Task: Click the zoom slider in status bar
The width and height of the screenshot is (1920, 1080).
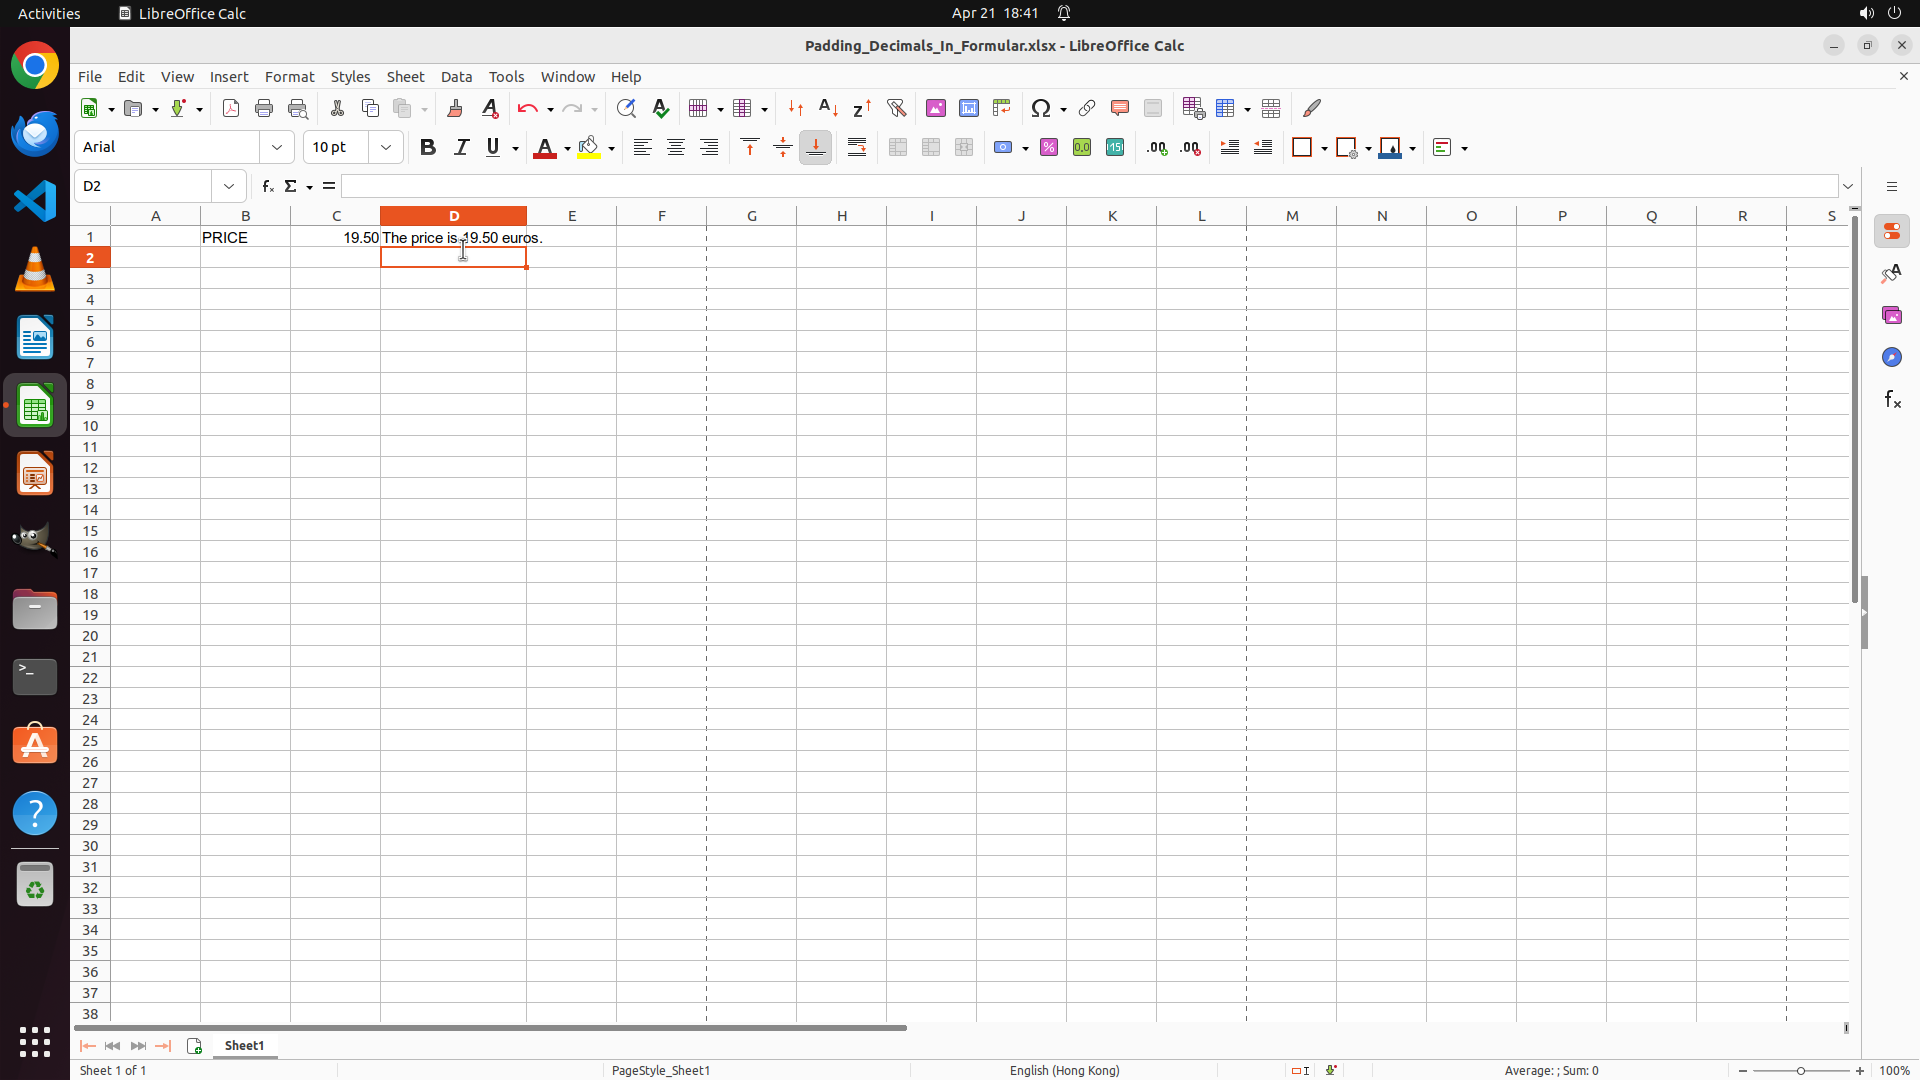Action: pos(1800,1070)
